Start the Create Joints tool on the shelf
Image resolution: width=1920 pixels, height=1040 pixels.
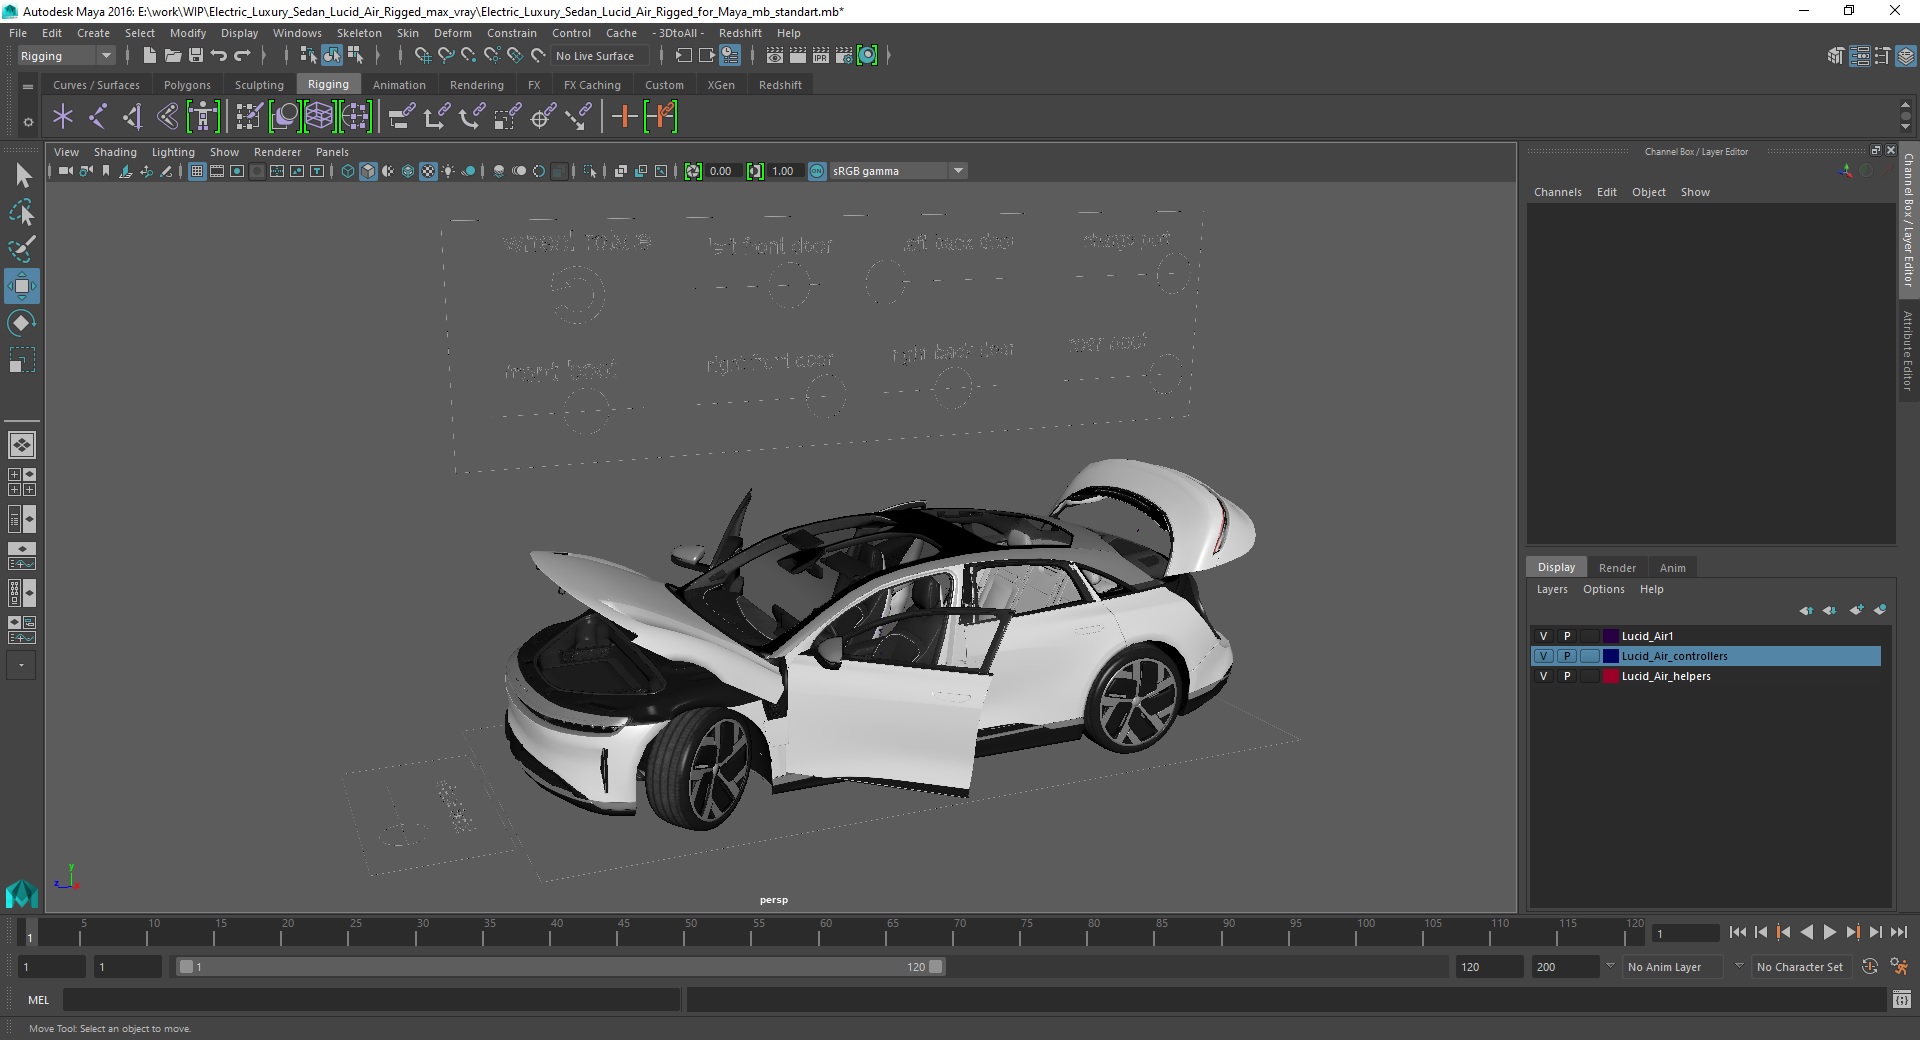tap(98, 117)
